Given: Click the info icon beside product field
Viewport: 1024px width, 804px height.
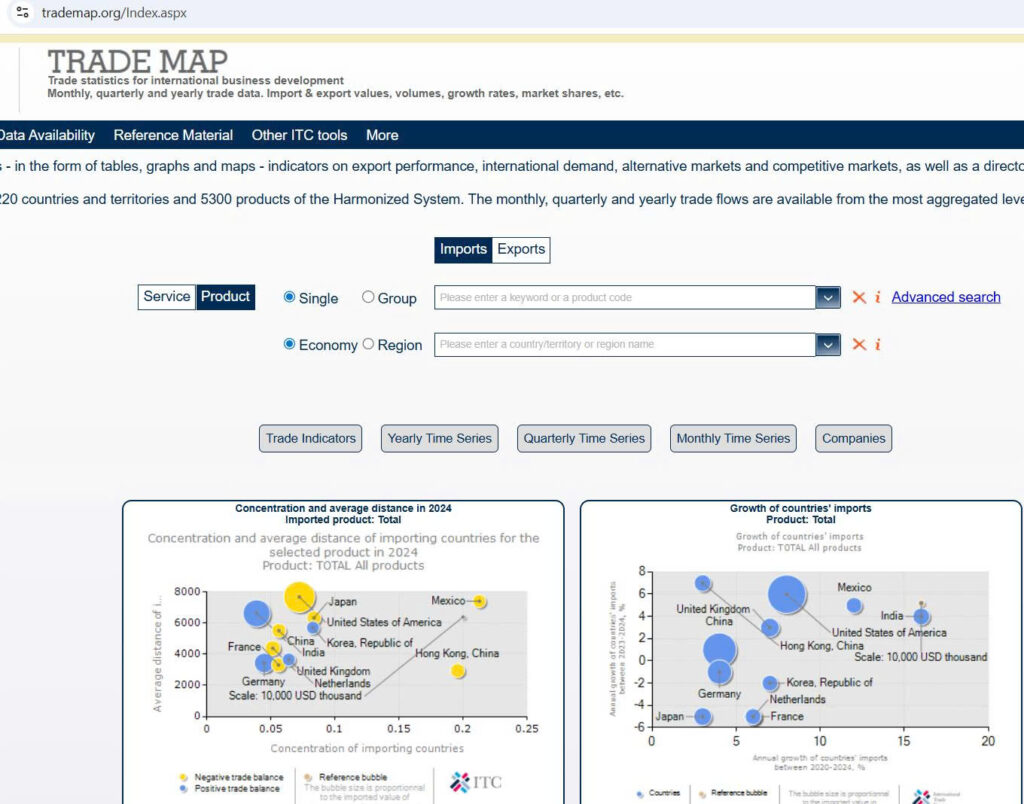Looking at the screenshot, I should pos(877,297).
